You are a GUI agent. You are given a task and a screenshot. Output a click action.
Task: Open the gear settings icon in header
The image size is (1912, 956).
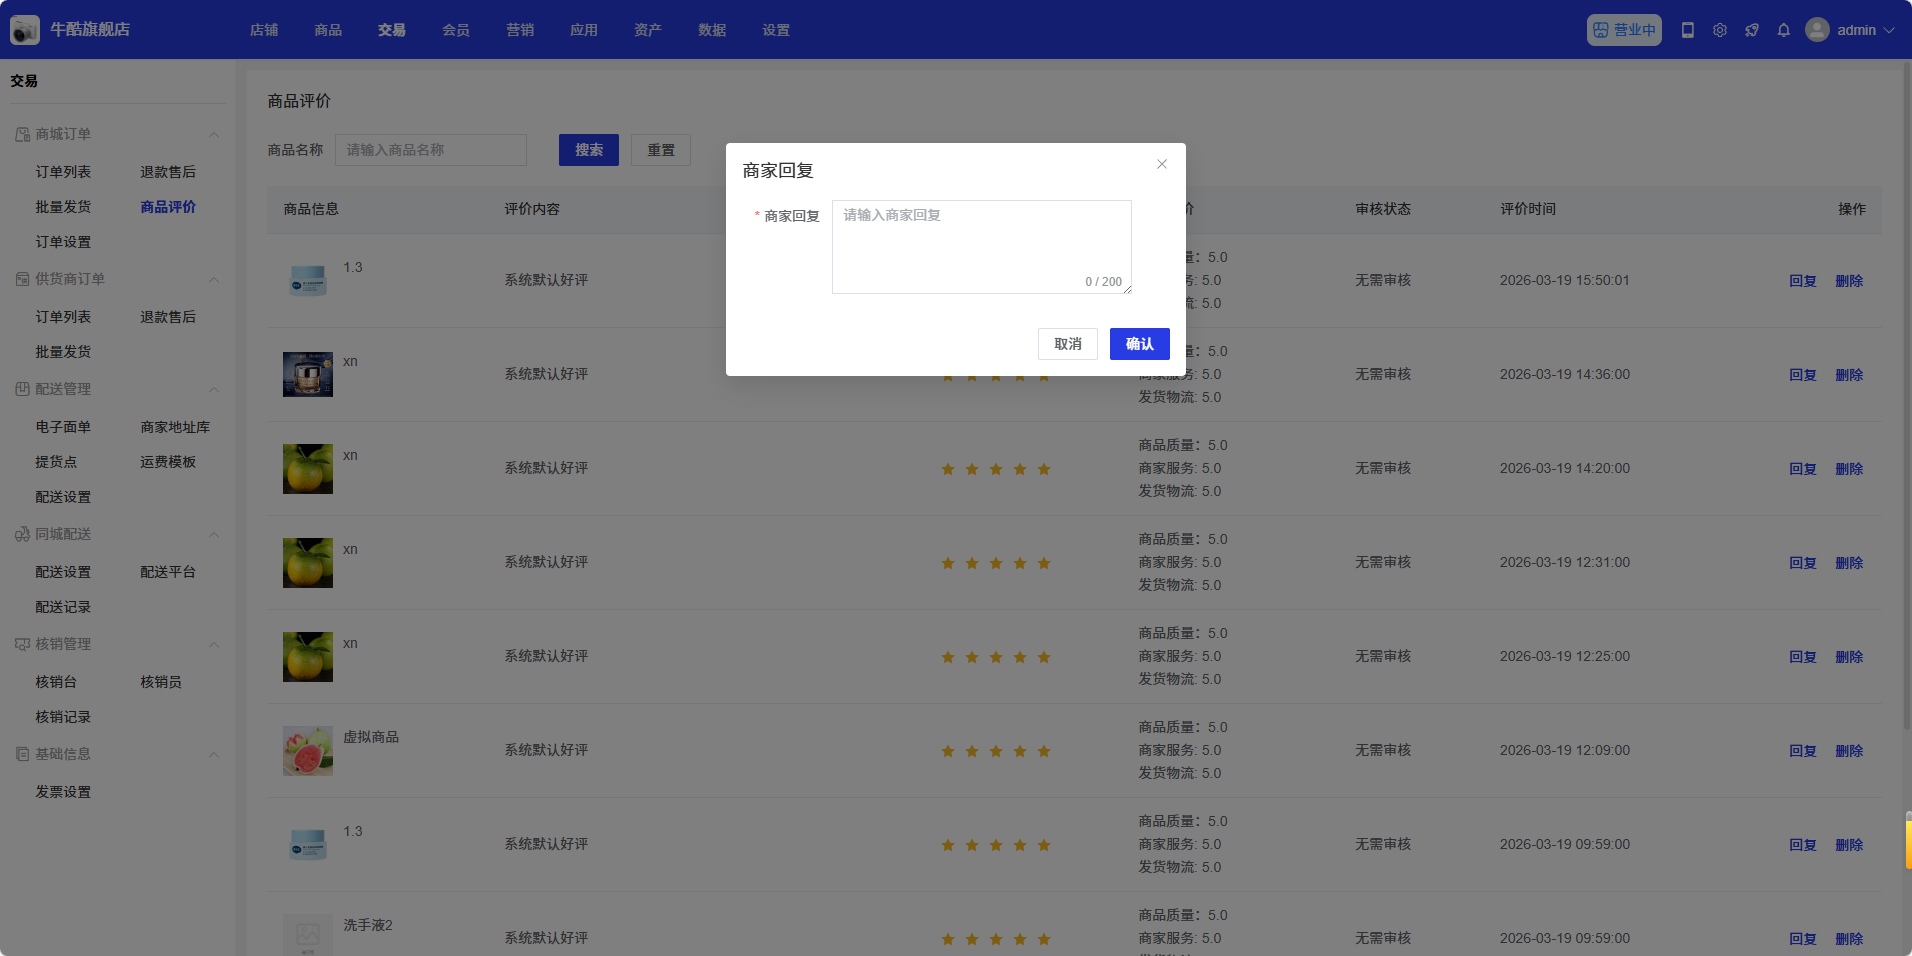1720,30
